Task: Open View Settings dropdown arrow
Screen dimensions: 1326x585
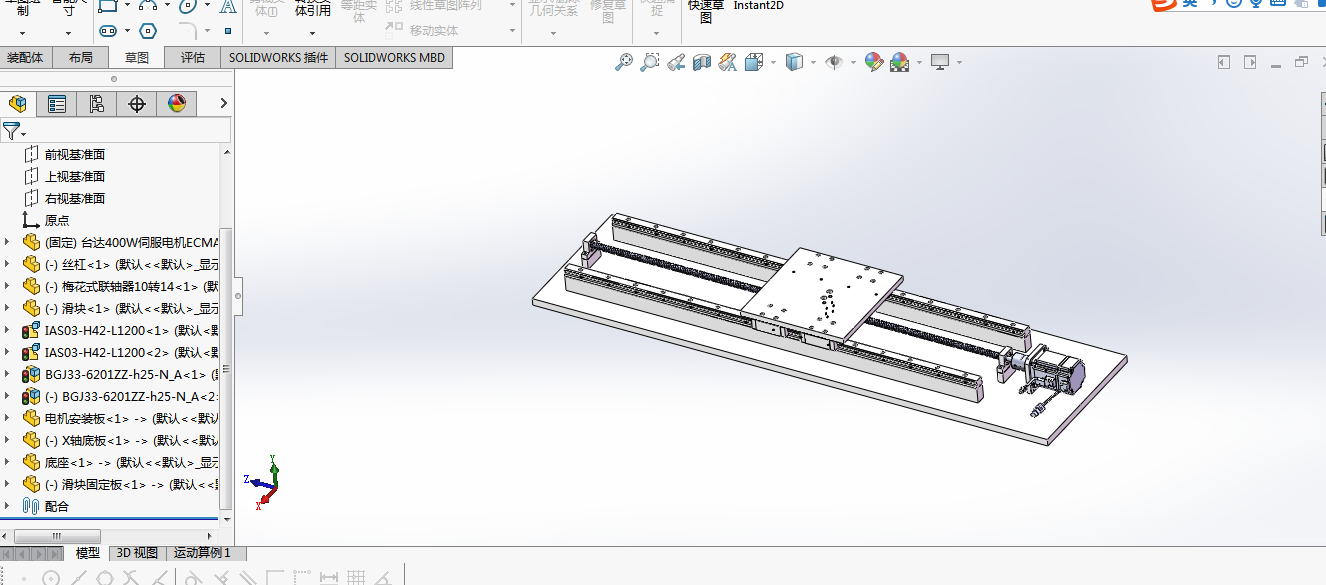Action: [x=959, y=62]
